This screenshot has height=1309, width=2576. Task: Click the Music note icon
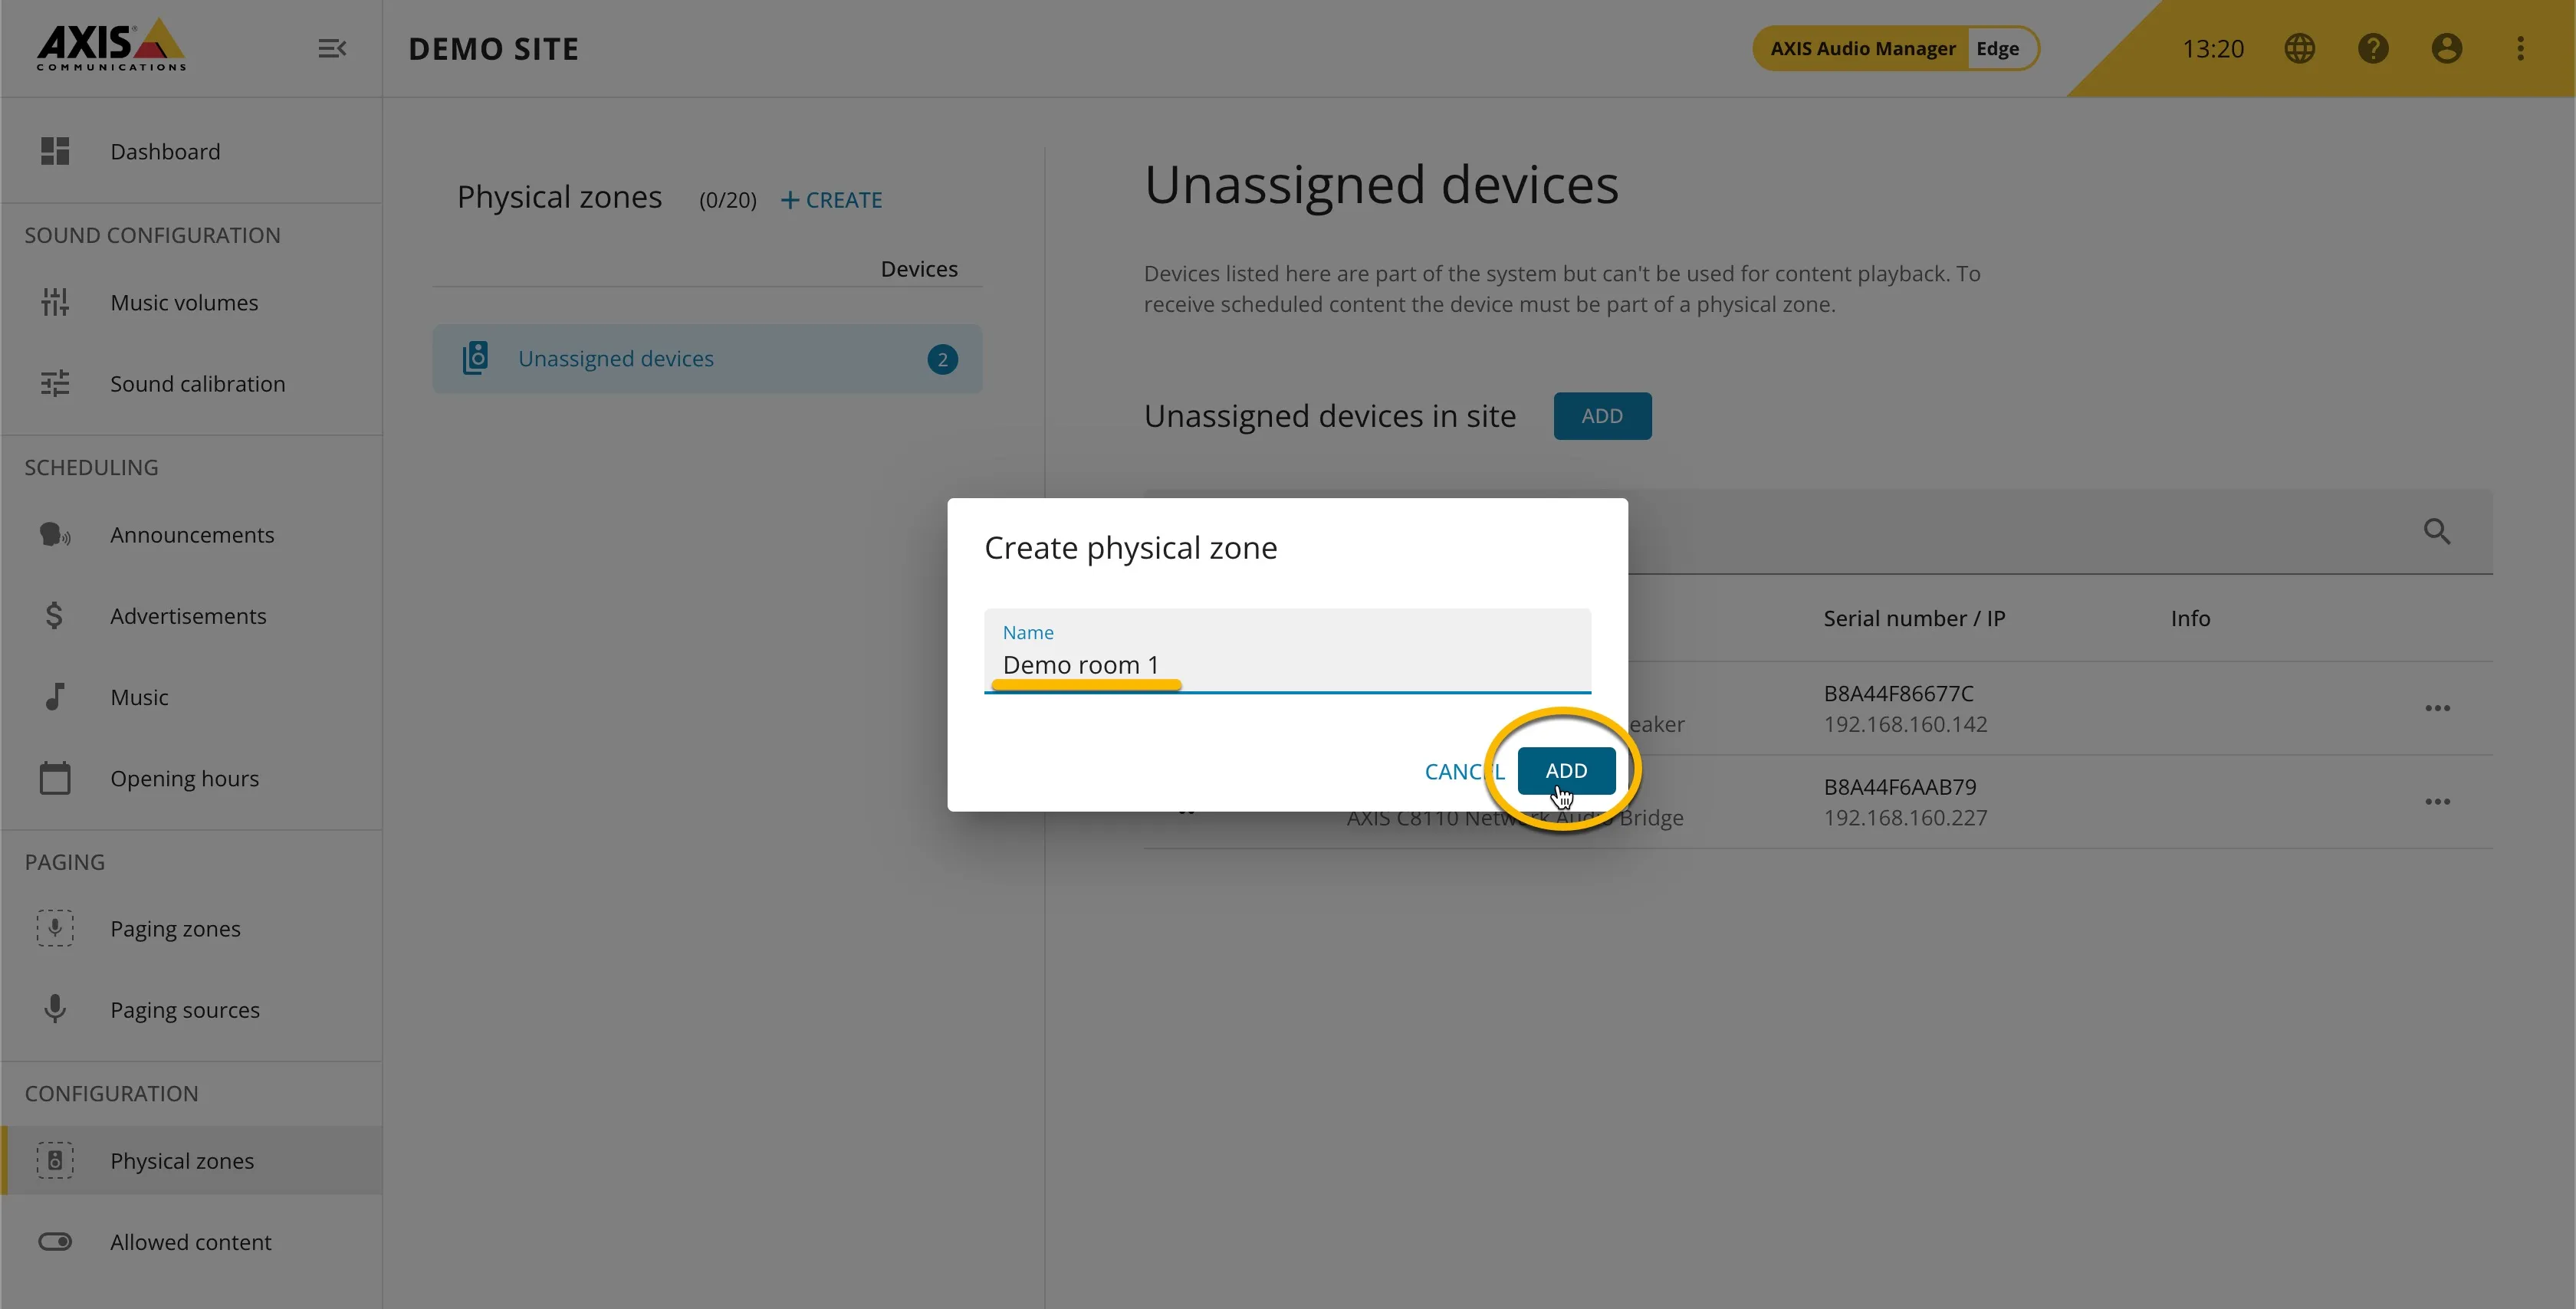[55, 697]
